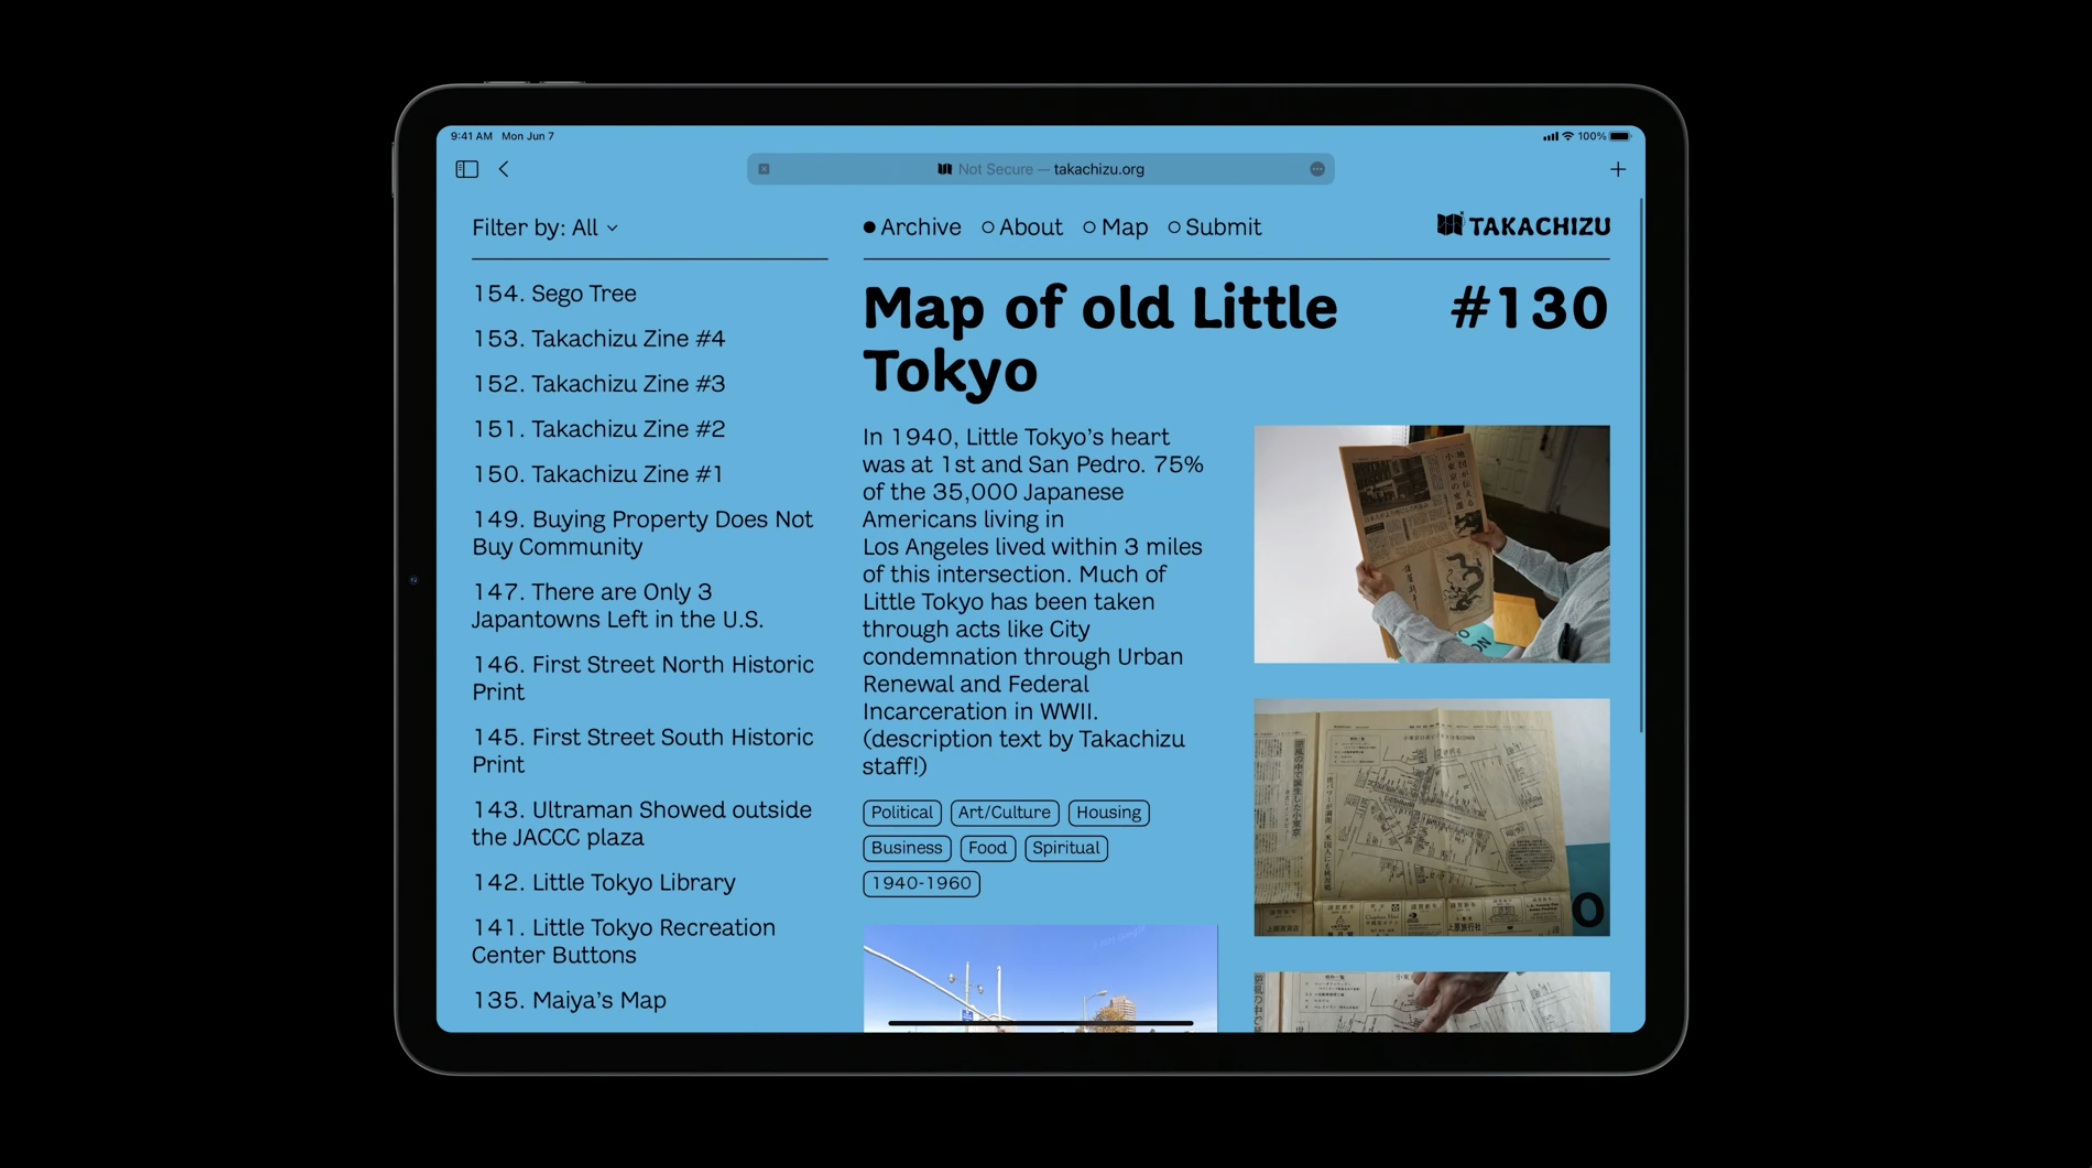Click the 1940-1960 tag
The image size is (2092, 1168).
921,883
